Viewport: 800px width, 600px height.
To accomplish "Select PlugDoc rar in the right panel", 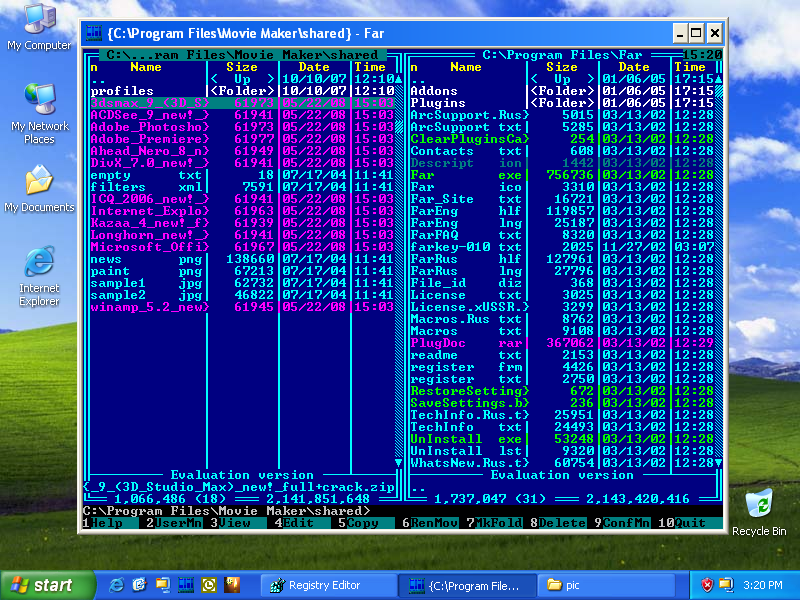I will [562, 343].
